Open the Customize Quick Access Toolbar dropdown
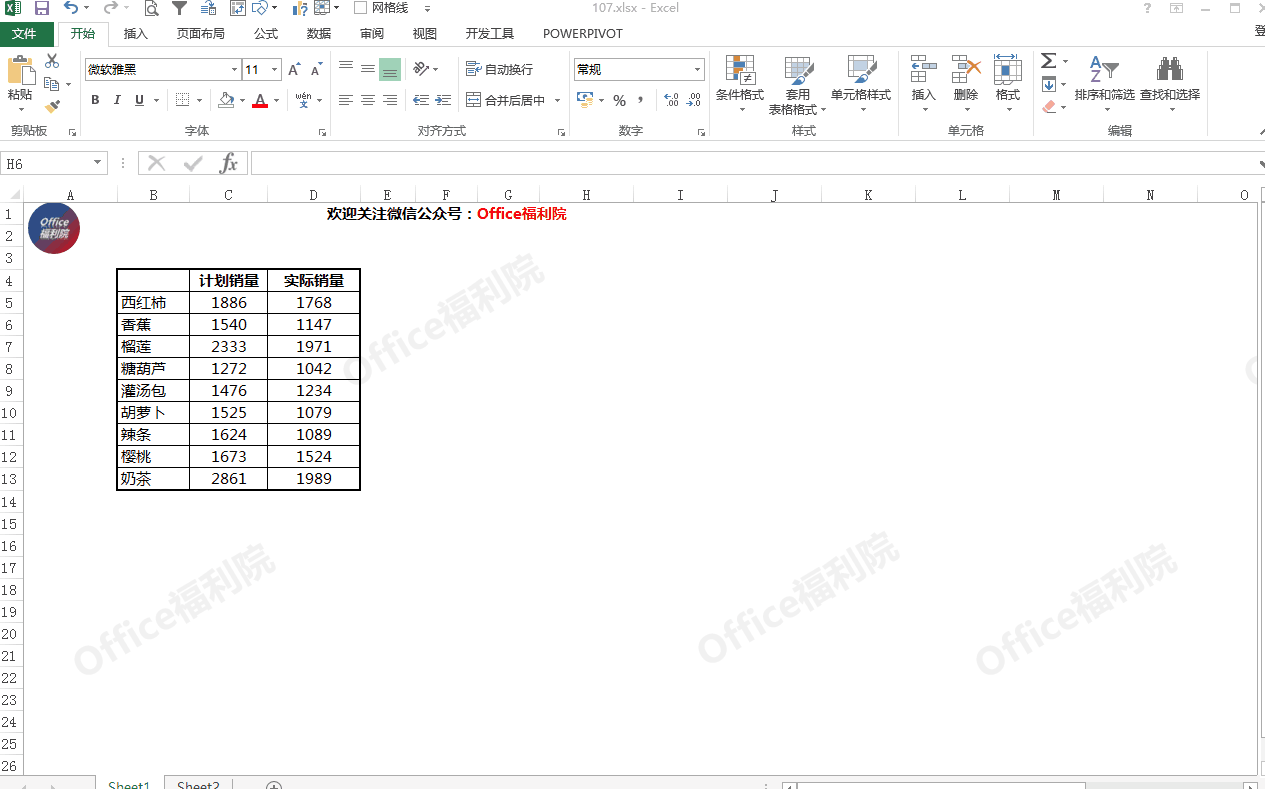This screenshot has height=789, width=1265. (x=427, y=8)
